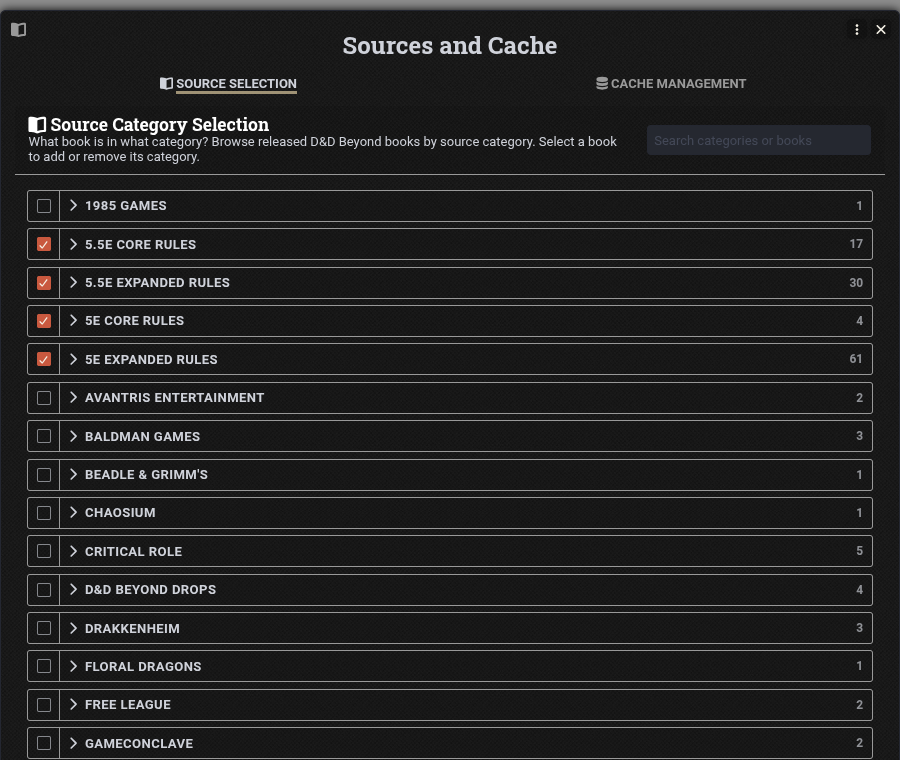The image size is (900, 760).
Task: Click the count 61 on 5E Expanded Rules
Action: pyautogui.click(x=856, y=359)
